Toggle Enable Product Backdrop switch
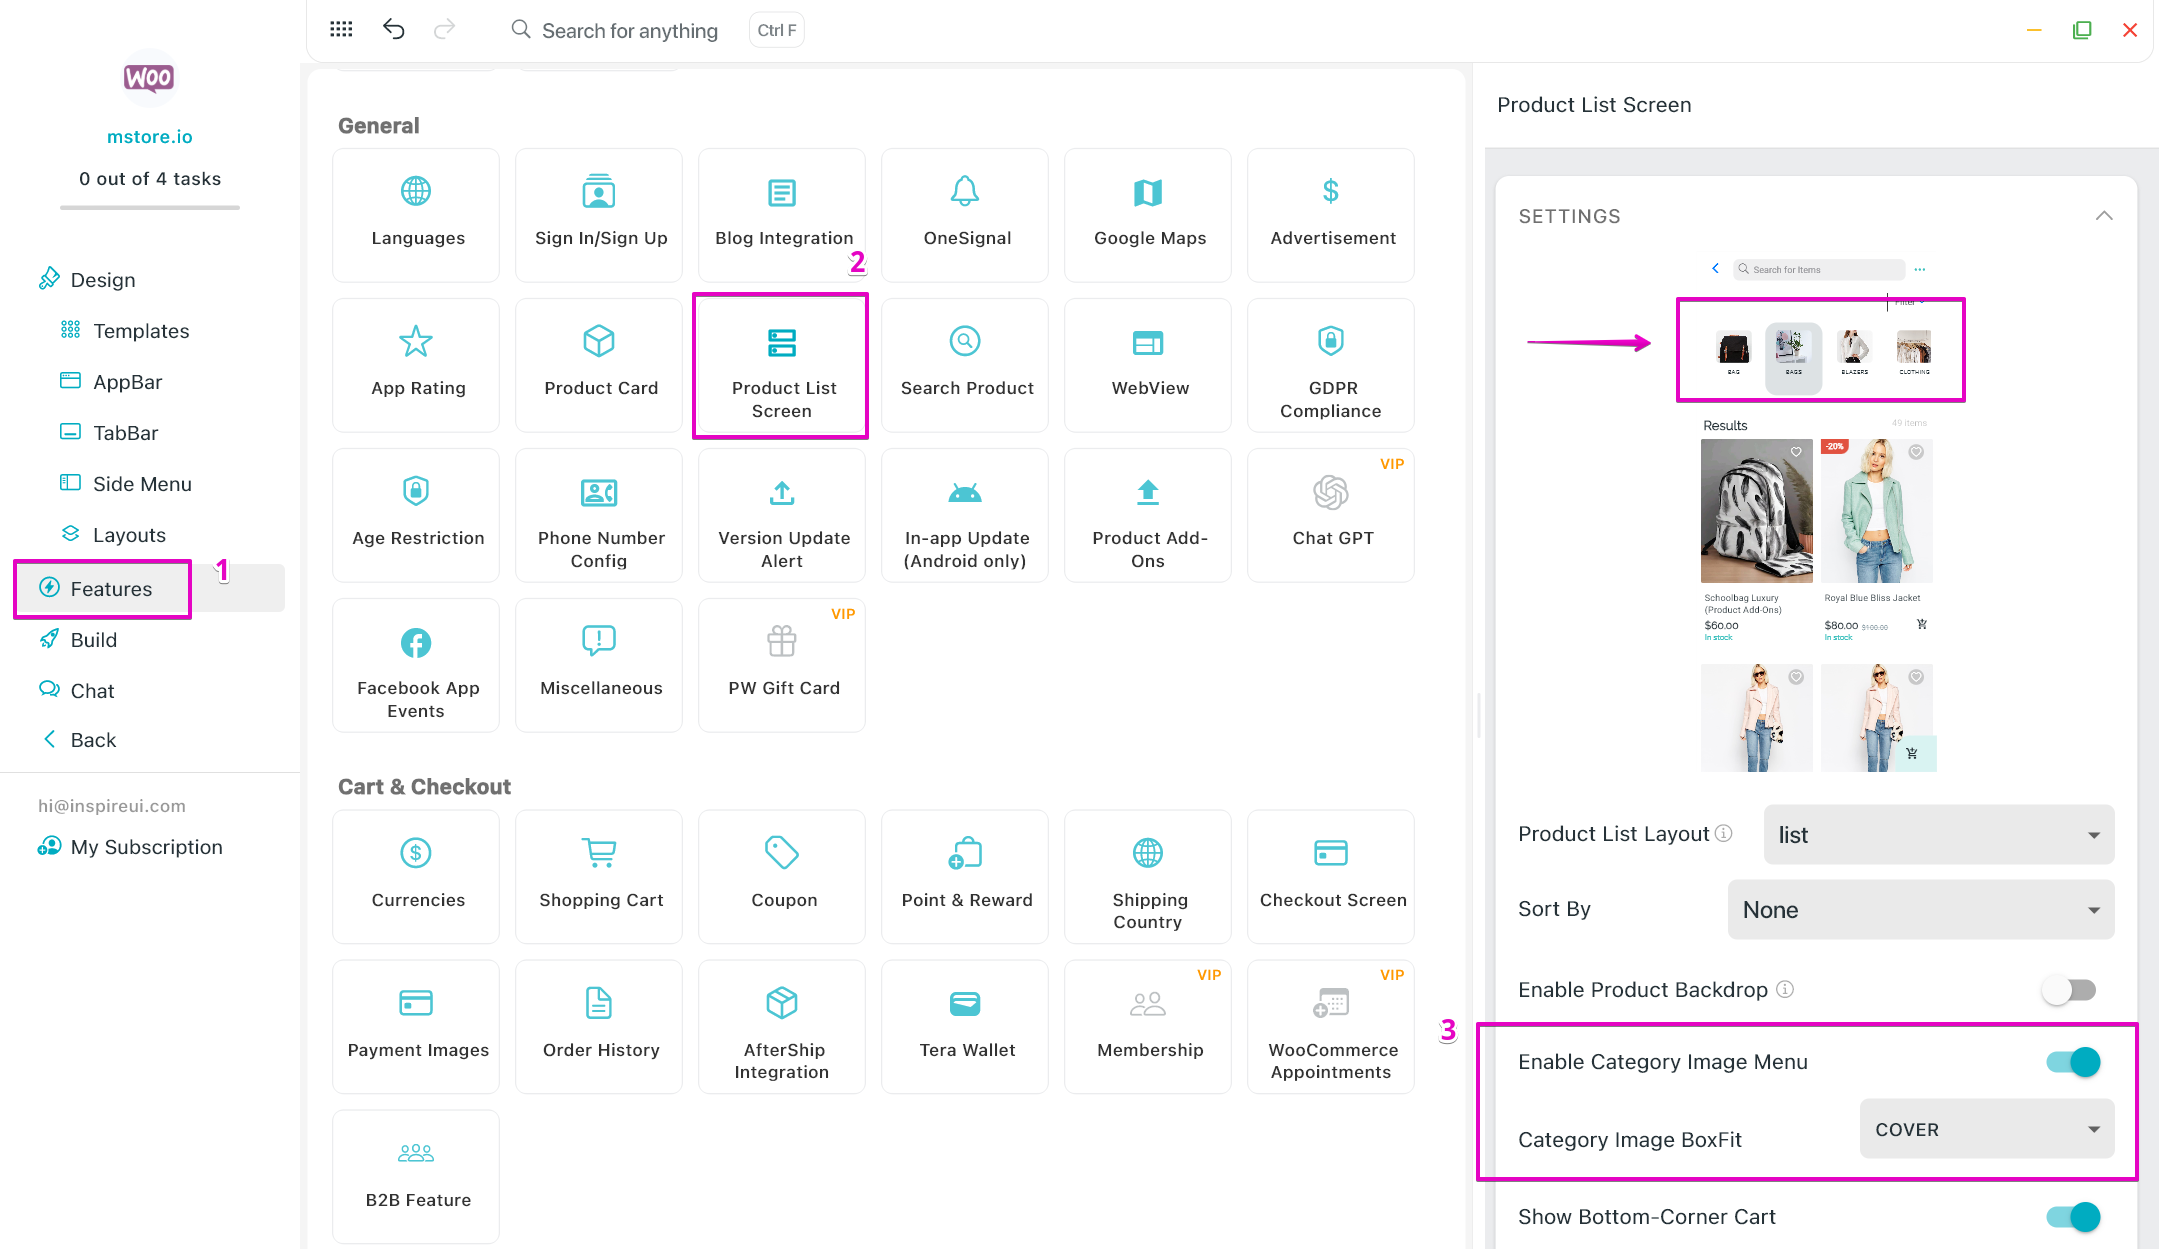The image size is (2159, 1249). point(2069,990)
